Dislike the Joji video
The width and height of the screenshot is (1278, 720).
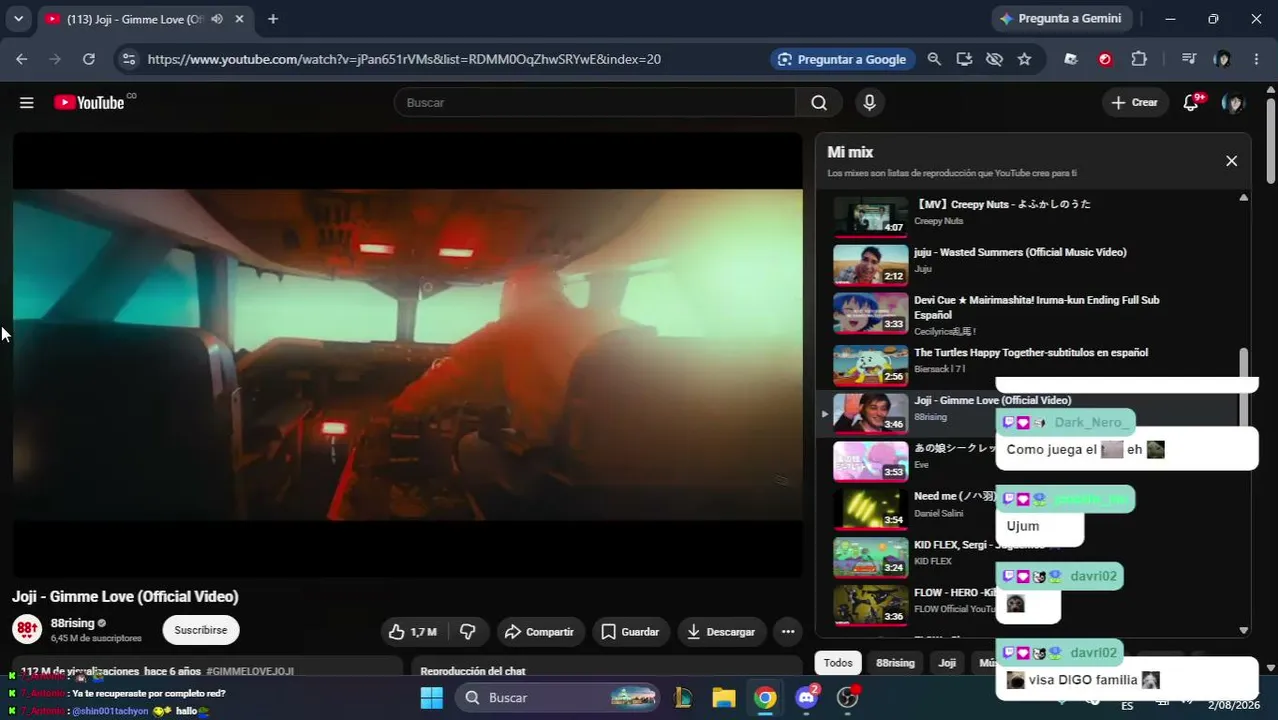click(x=467, y=632)
